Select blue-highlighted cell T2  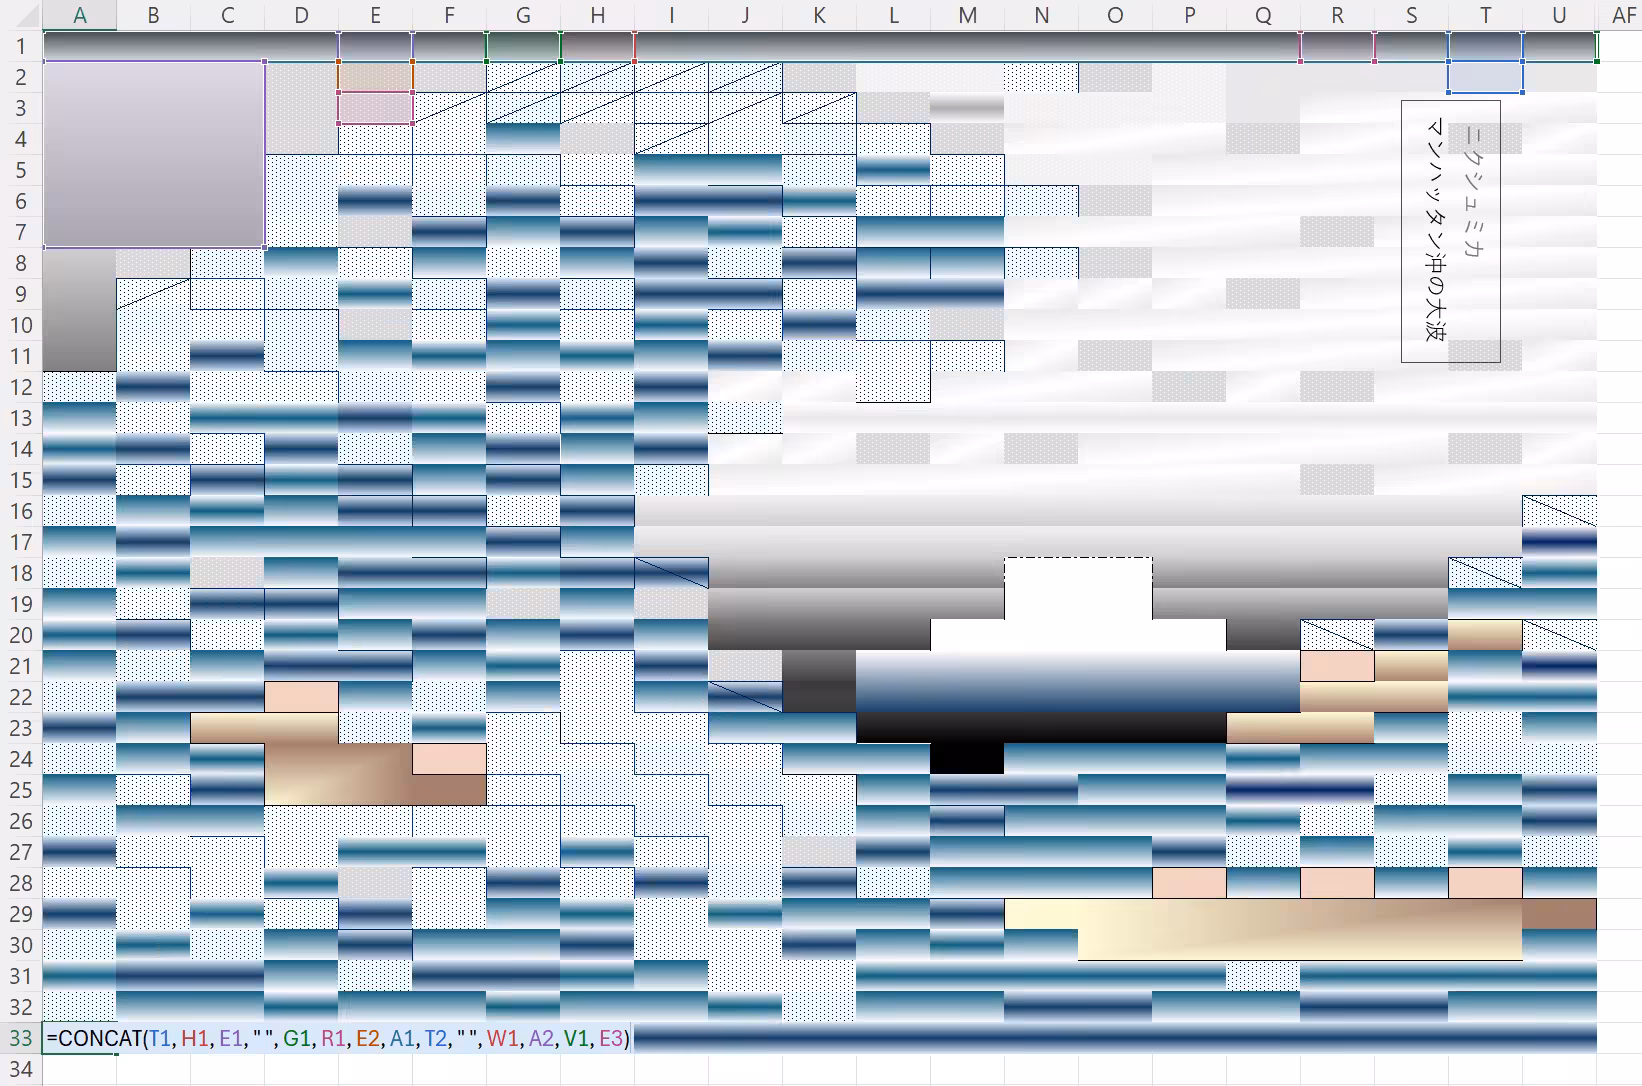pyautogui.click(x=1485, y=77)
